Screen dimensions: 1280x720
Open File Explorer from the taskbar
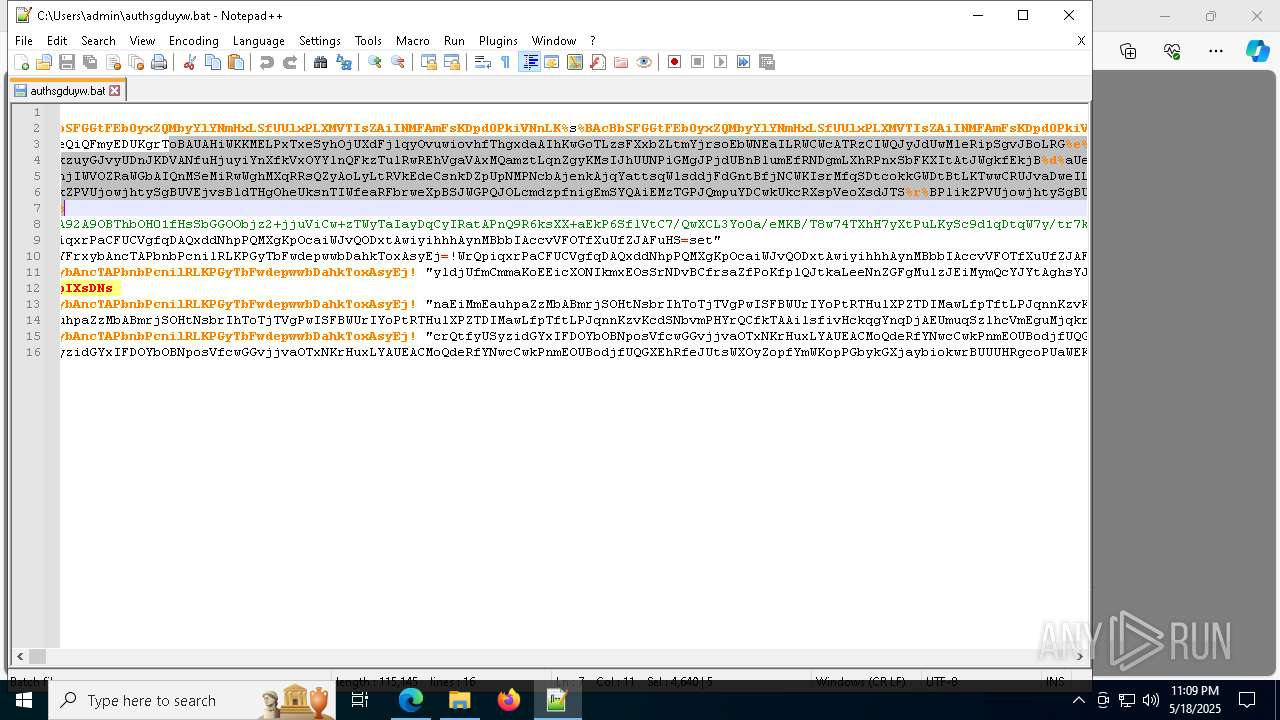coord(460,700)
